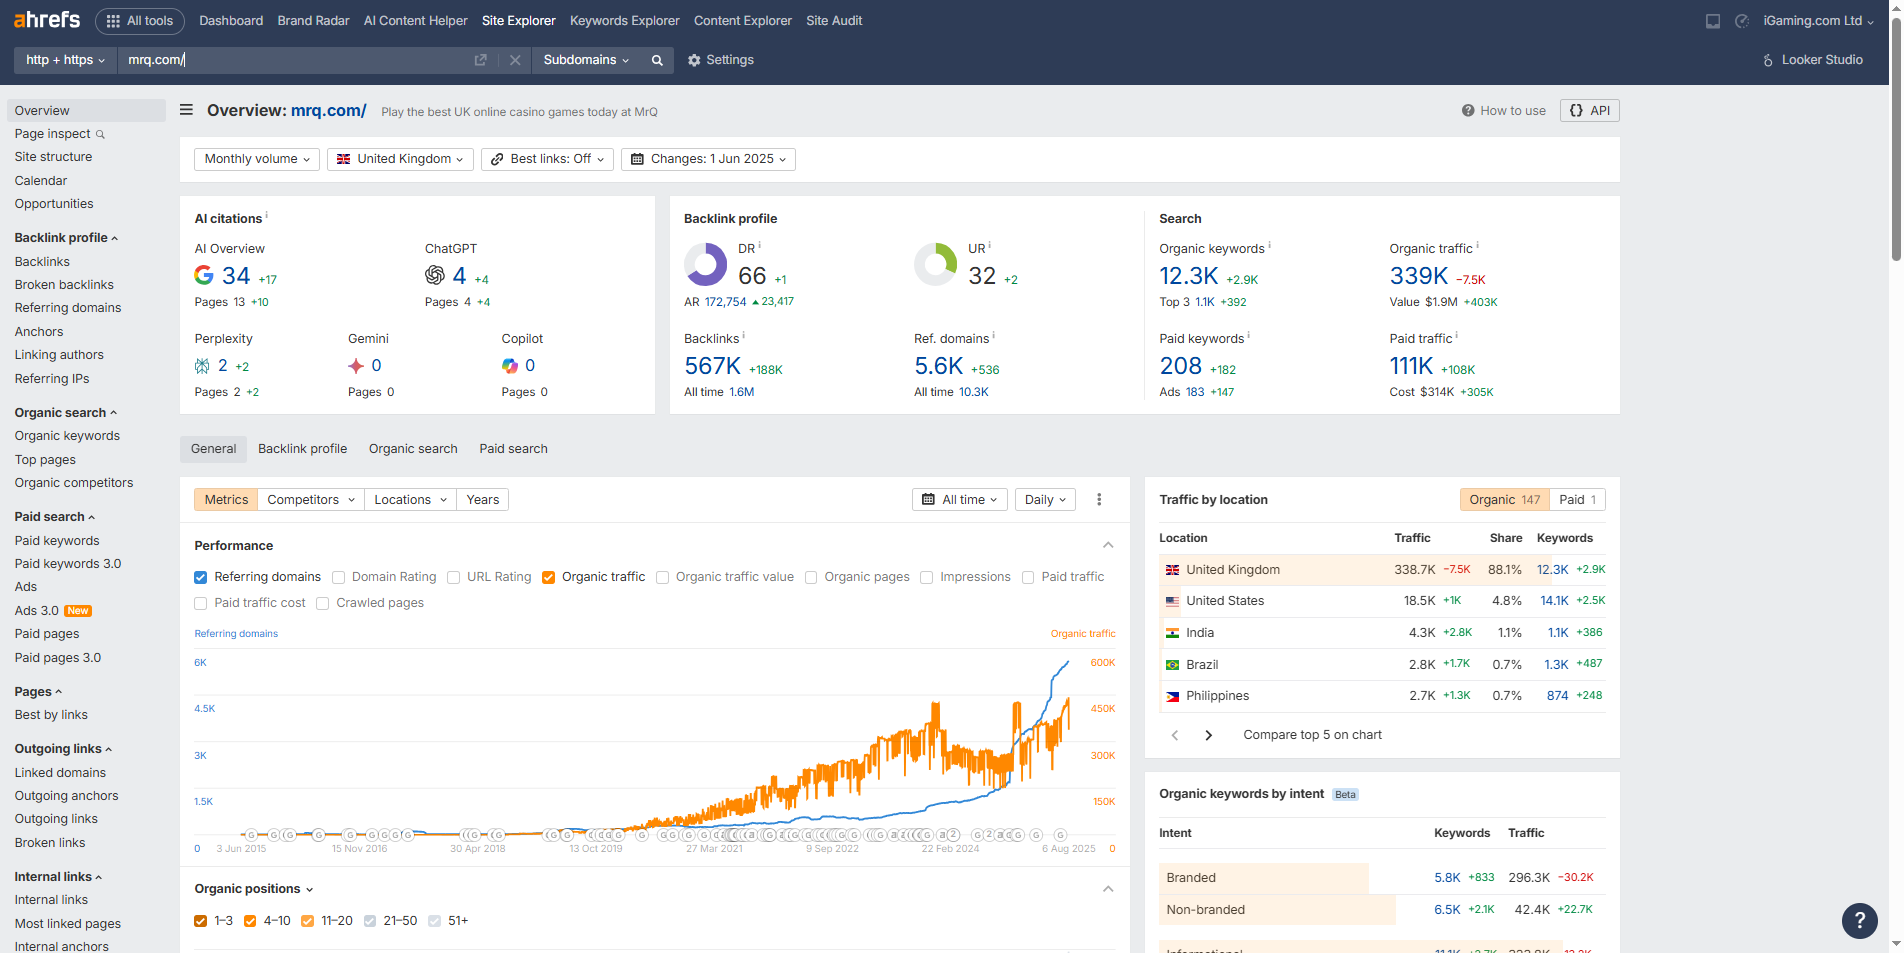This screenshot has height=953, width=1904.
Task: Open the Settings gear
Action: (x=720, y=60)
